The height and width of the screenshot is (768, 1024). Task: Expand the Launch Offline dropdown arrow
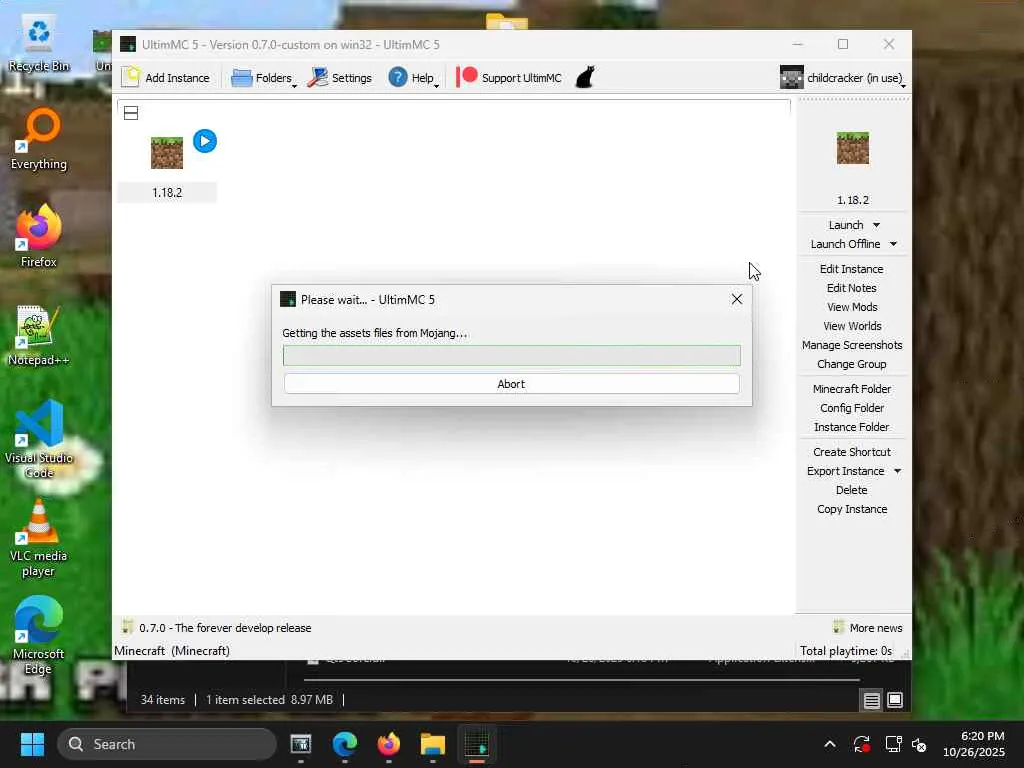[x=893, y=244]
